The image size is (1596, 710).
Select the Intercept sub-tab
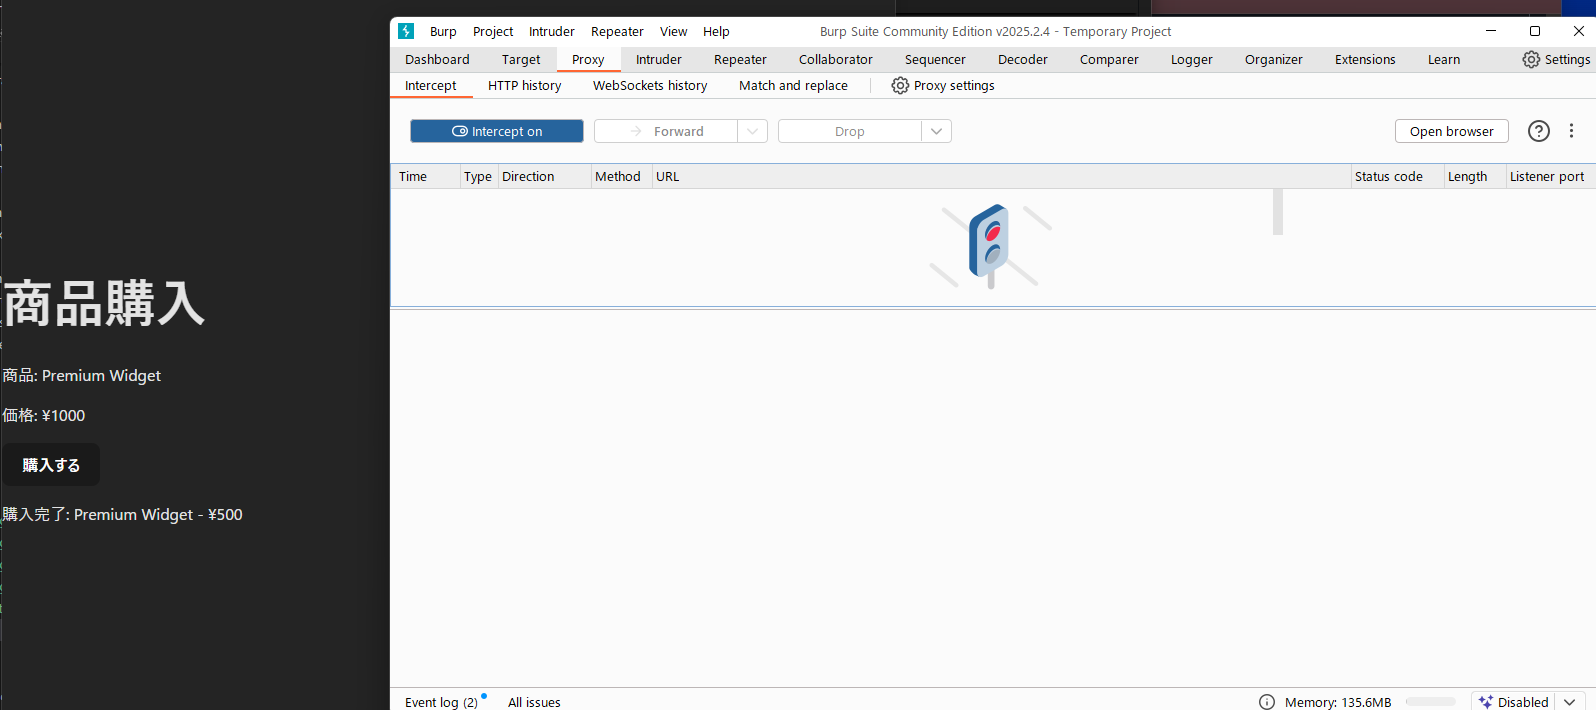click(x=431, y=85)
